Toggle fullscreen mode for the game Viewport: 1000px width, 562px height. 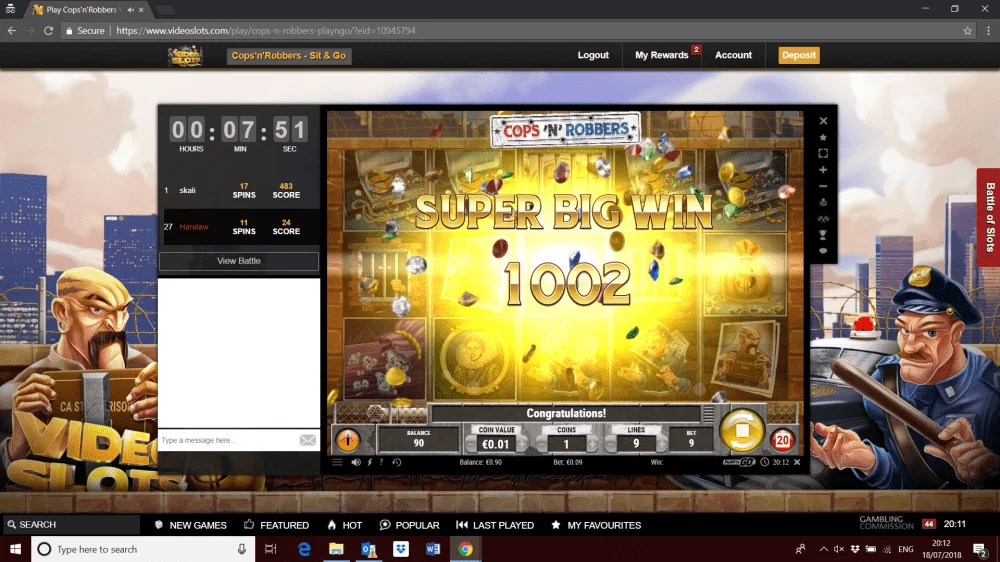coord(823,153)
